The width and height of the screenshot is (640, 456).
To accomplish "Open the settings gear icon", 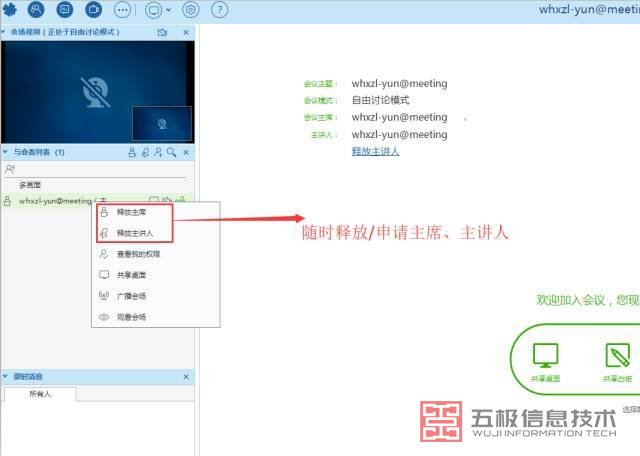I will tap(191, 9).
